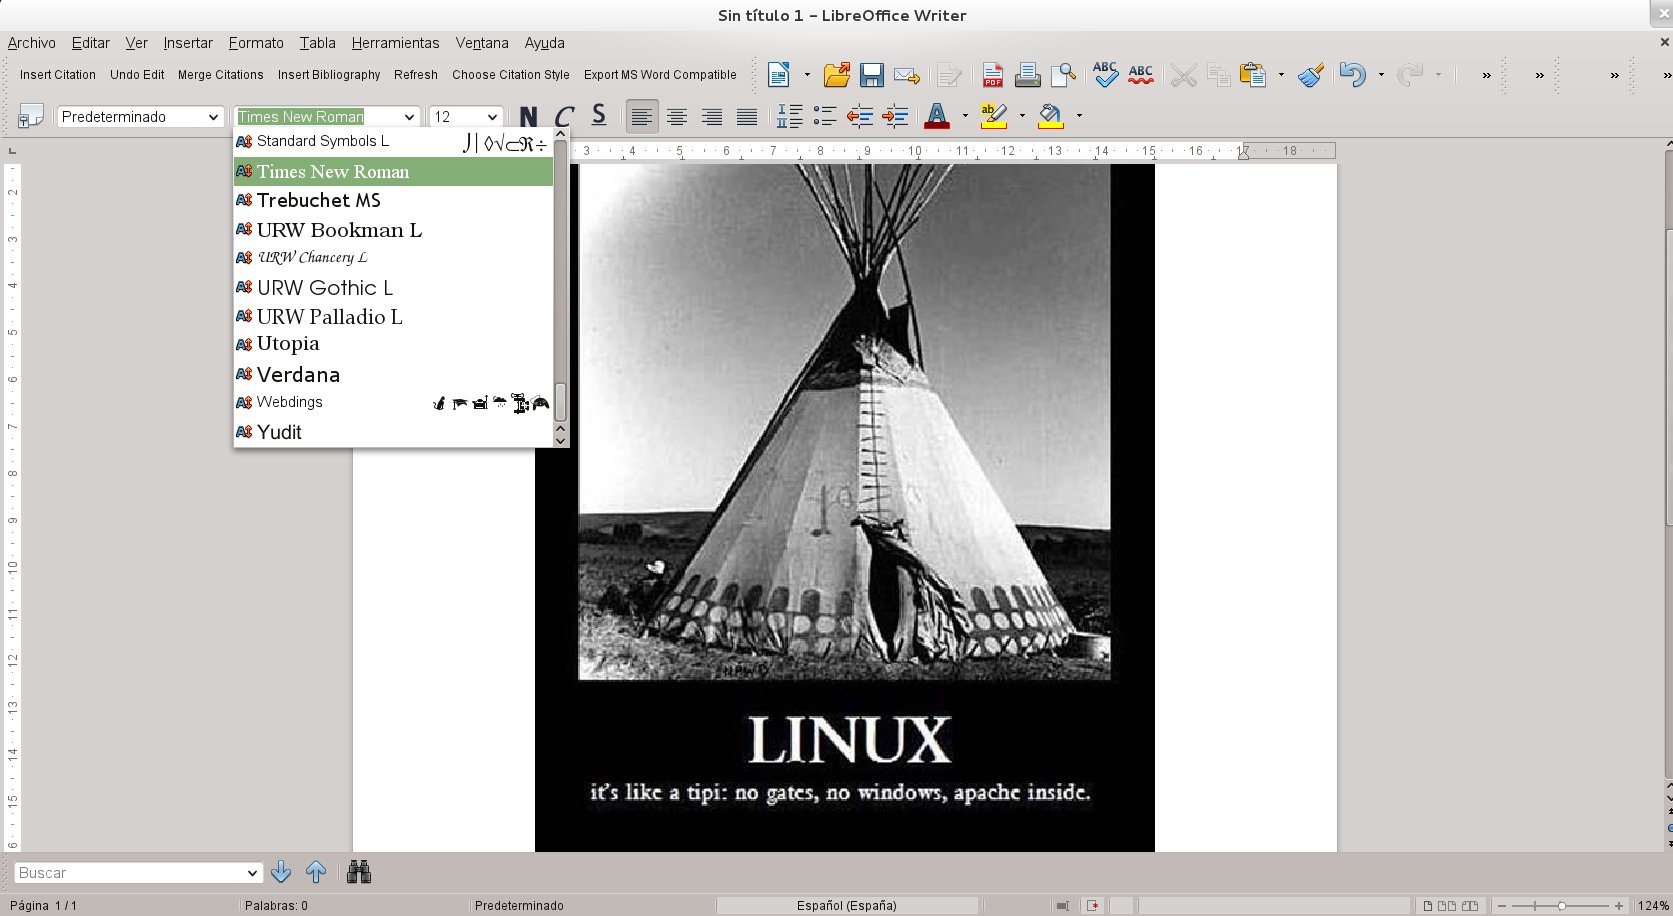Screen dimensions: 1673x916
Task: Save the document with the floppy icon
Action: (x=871, y=75)
